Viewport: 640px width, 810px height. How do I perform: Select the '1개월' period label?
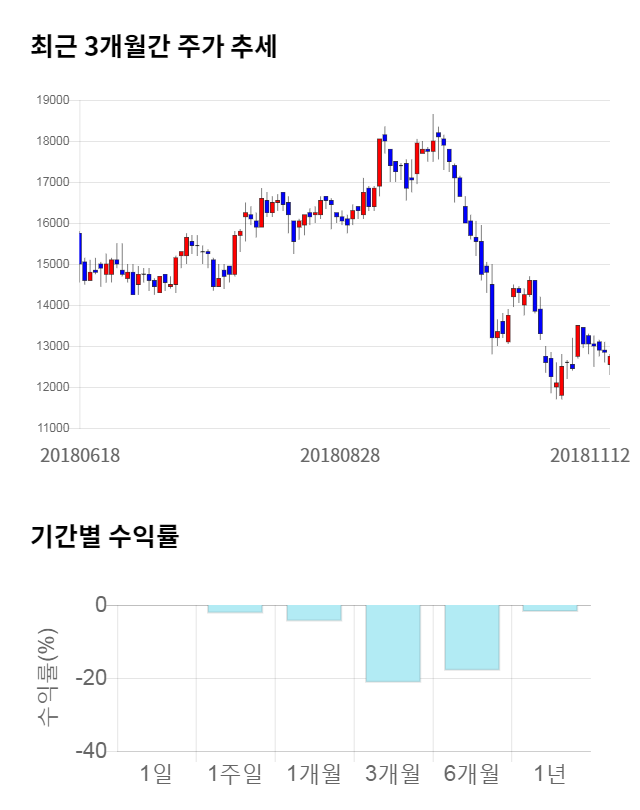pyautogui.click(x=313, y=773)
